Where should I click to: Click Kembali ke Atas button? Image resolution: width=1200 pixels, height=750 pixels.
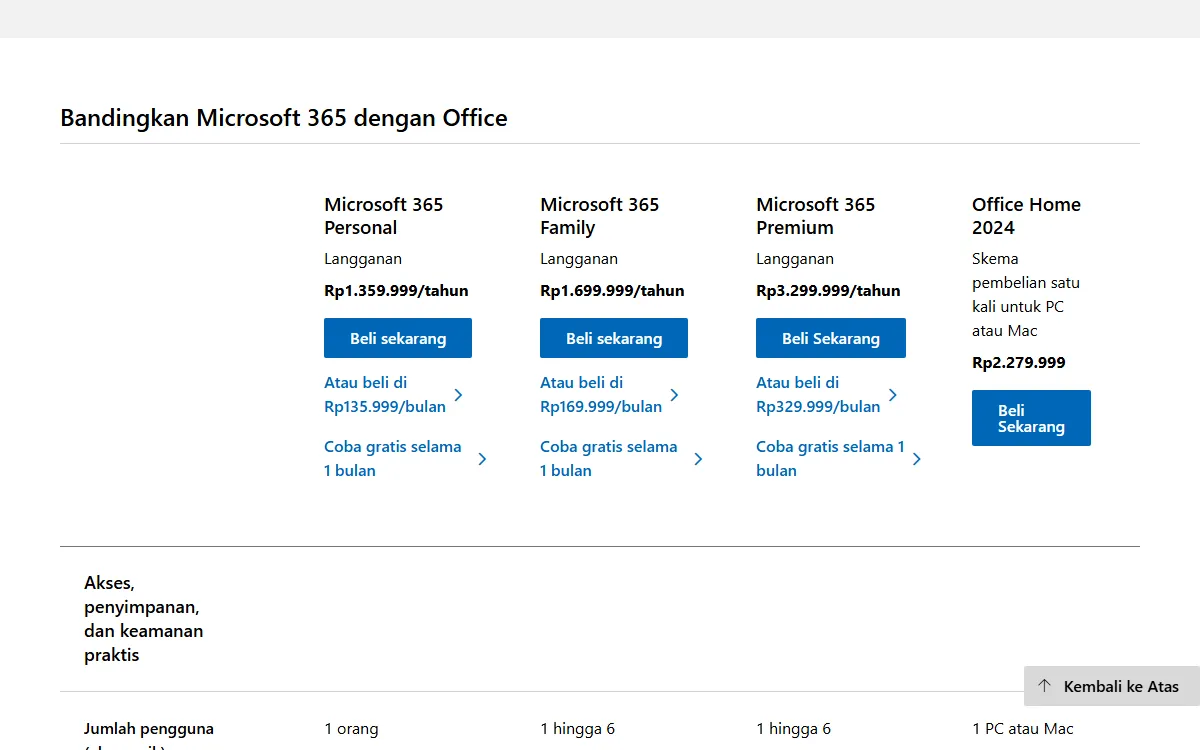coord(1112,686)
